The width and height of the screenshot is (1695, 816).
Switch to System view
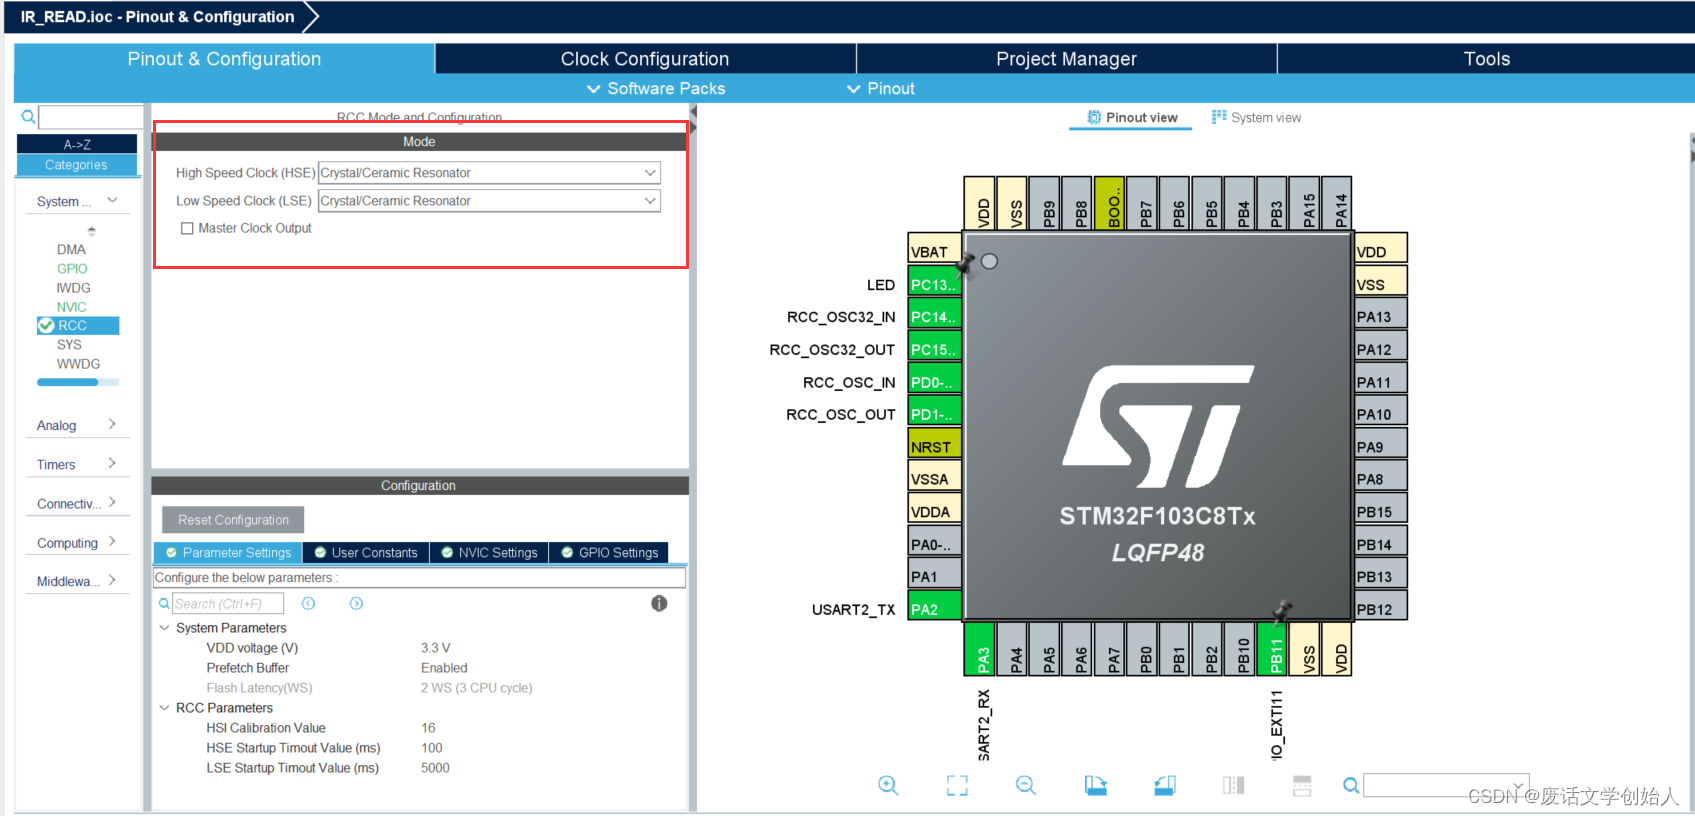pyautogui.click(x=1256, y=117)
